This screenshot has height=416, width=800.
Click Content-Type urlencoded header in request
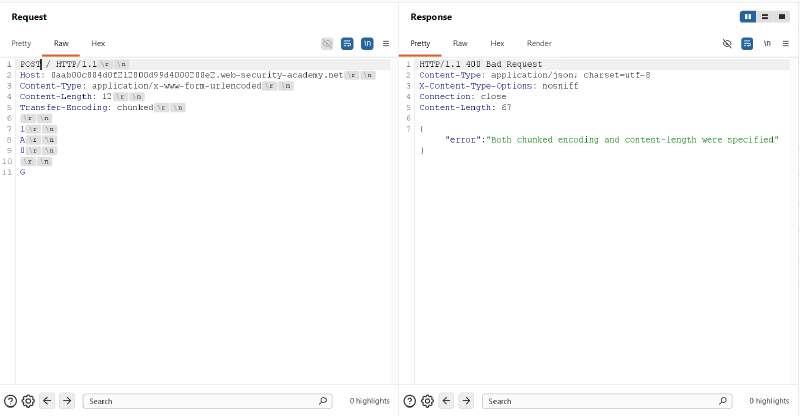coord(140,86)
